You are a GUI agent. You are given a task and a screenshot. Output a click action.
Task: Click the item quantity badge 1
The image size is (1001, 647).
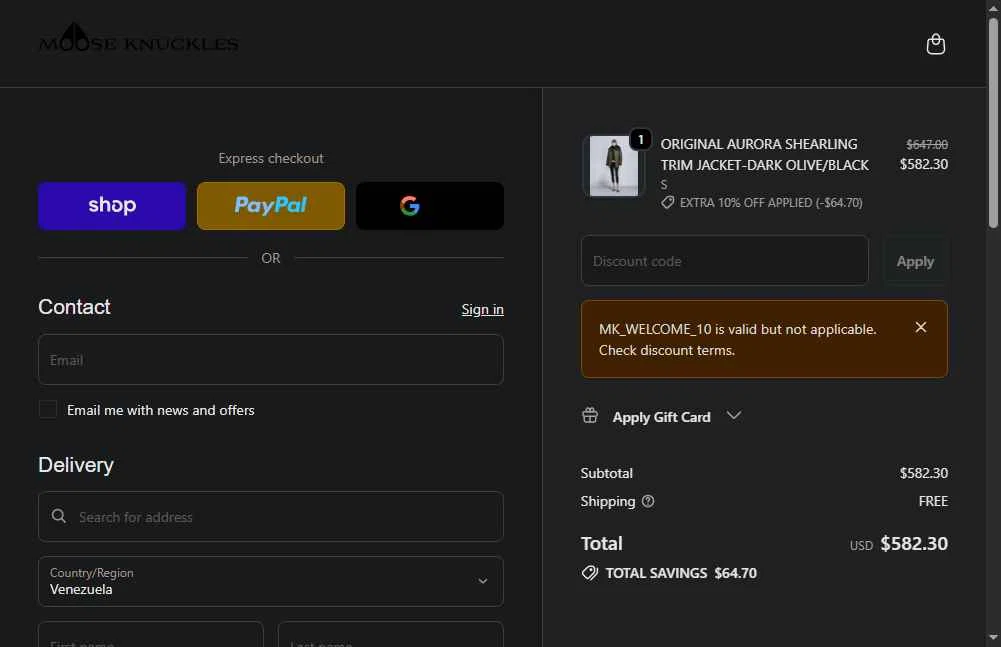(640, 139)
